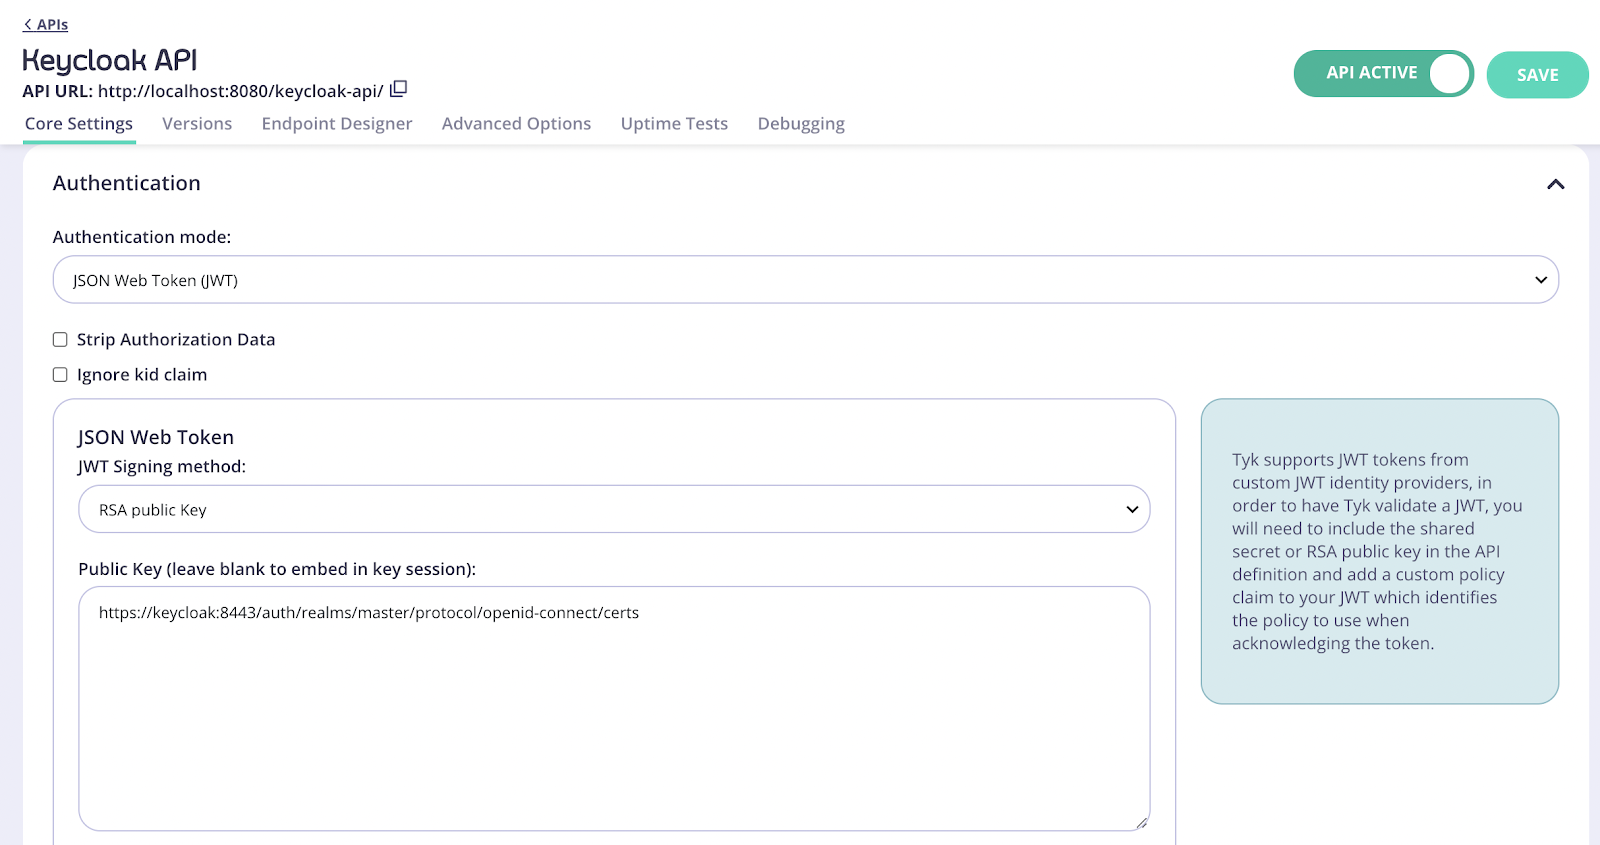The image size is (1600, 845).
Task: Go to the Advanced Options tab
Action: coord(516,124)
